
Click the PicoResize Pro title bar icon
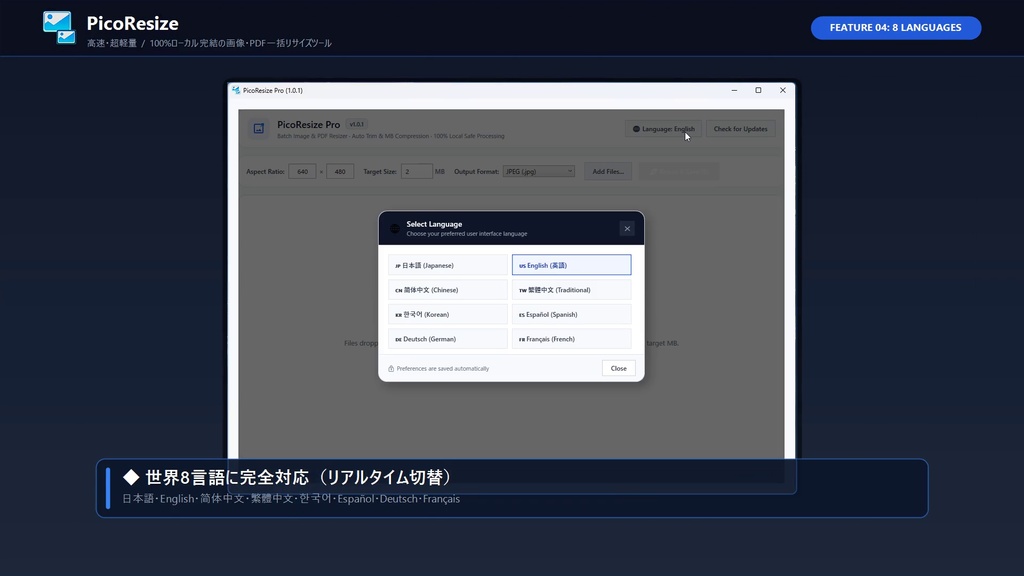coord(236,90)
